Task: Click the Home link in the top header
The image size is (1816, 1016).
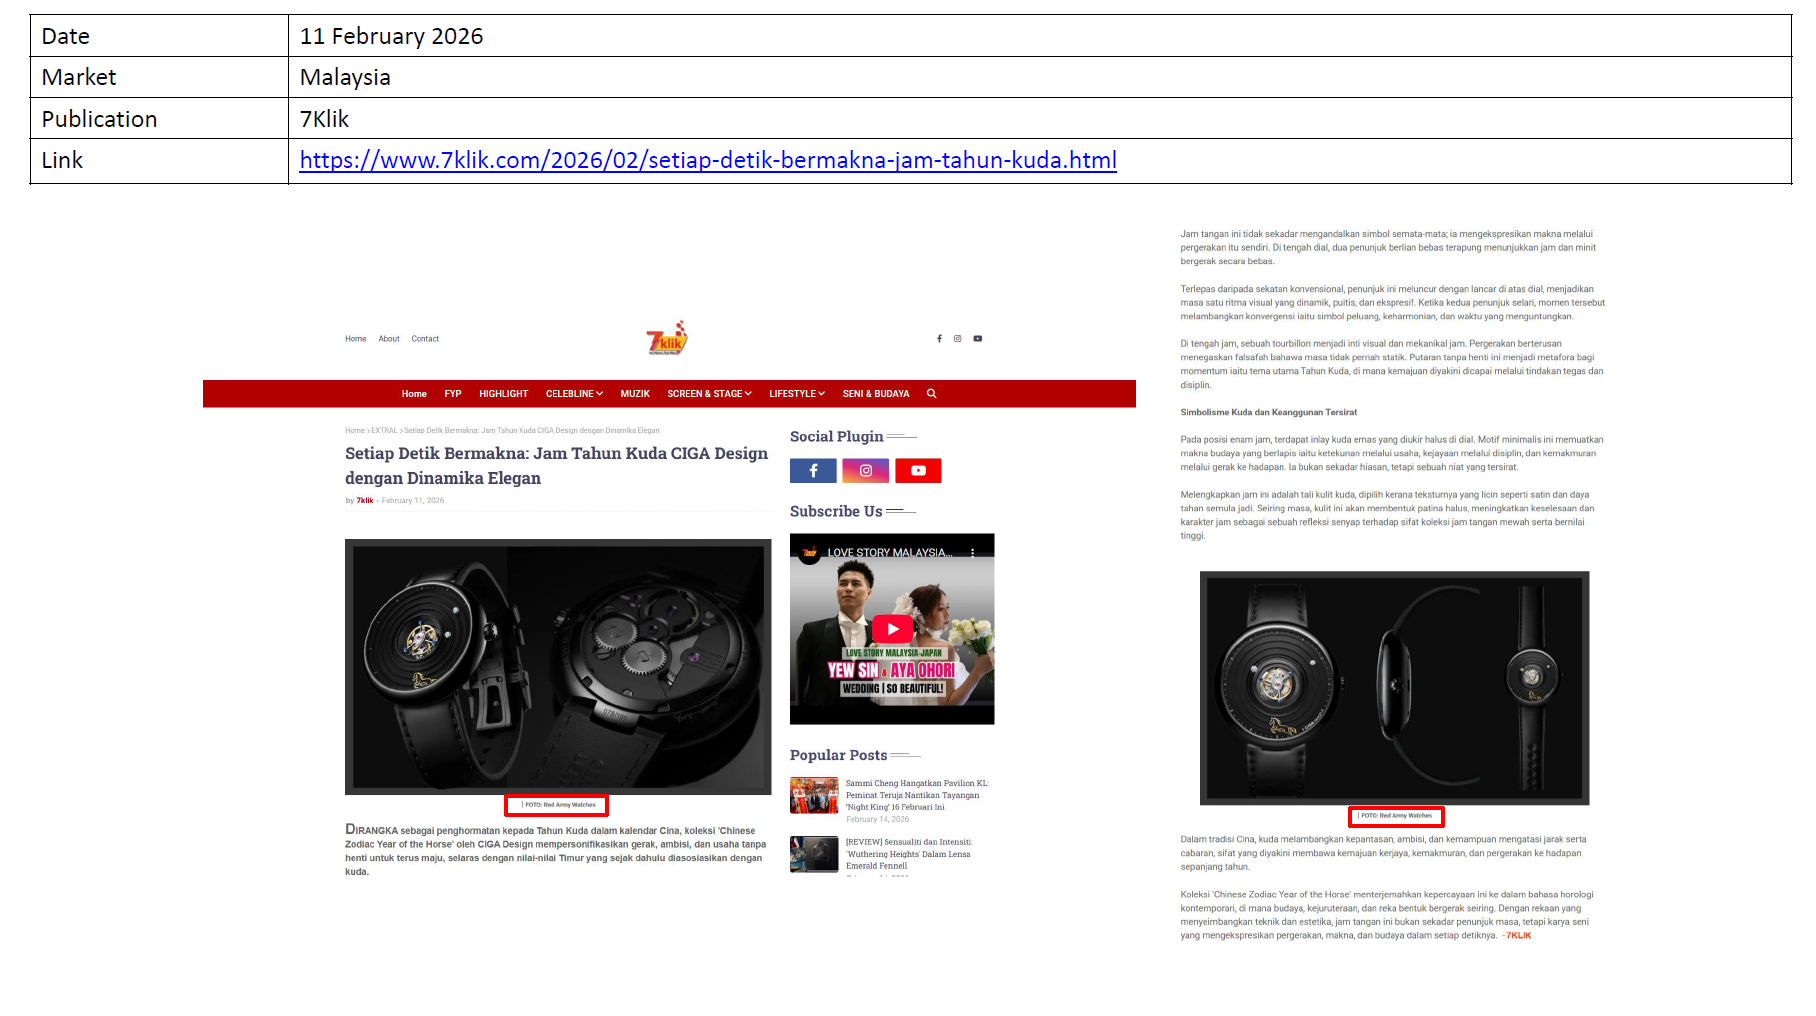Action: (356, 339)
